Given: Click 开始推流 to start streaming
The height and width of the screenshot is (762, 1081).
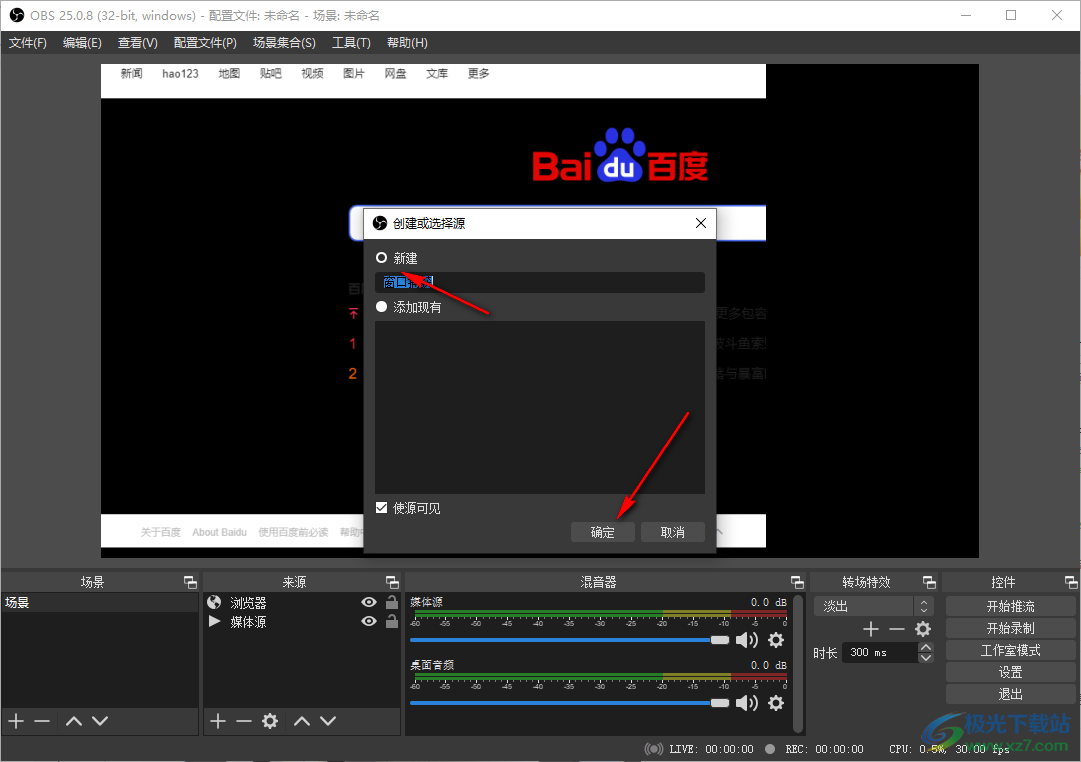Looking at the screenshot, I should (1010, 606).
